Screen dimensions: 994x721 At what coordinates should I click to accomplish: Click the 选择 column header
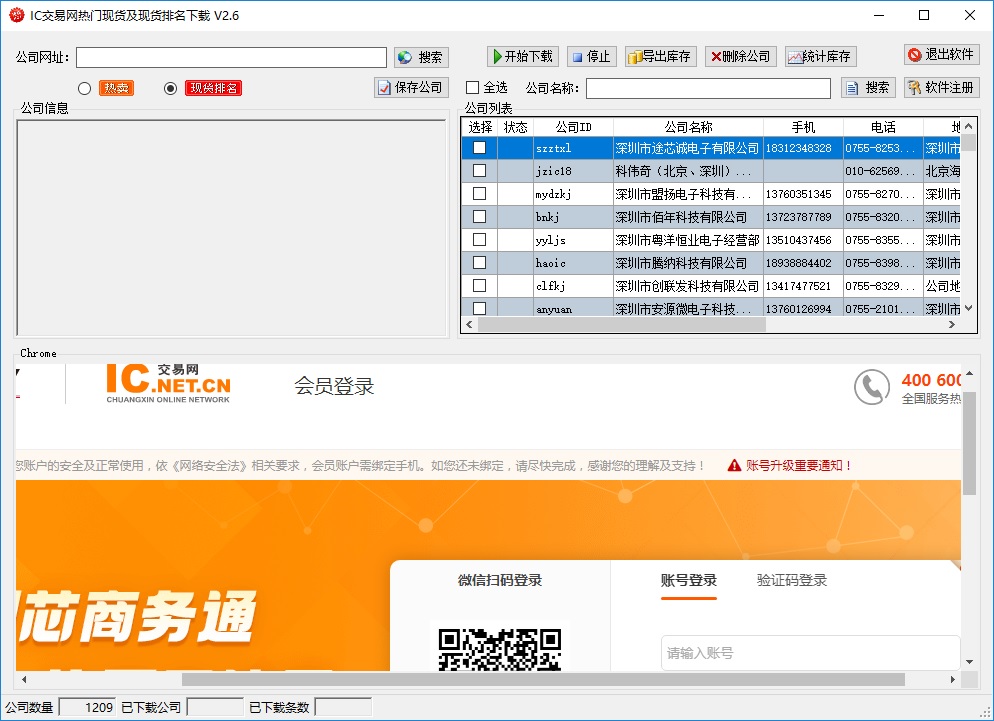pyautogui.click(x=480, y=127)
